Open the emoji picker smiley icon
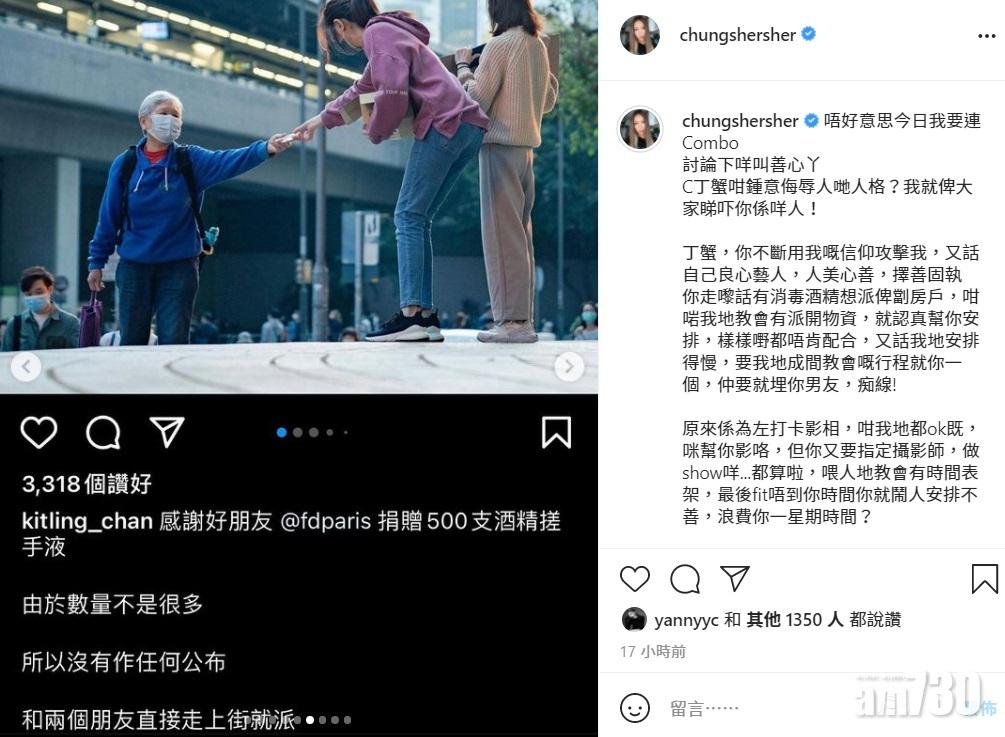Screen dimensions: 1005x737 pos(635,708)
